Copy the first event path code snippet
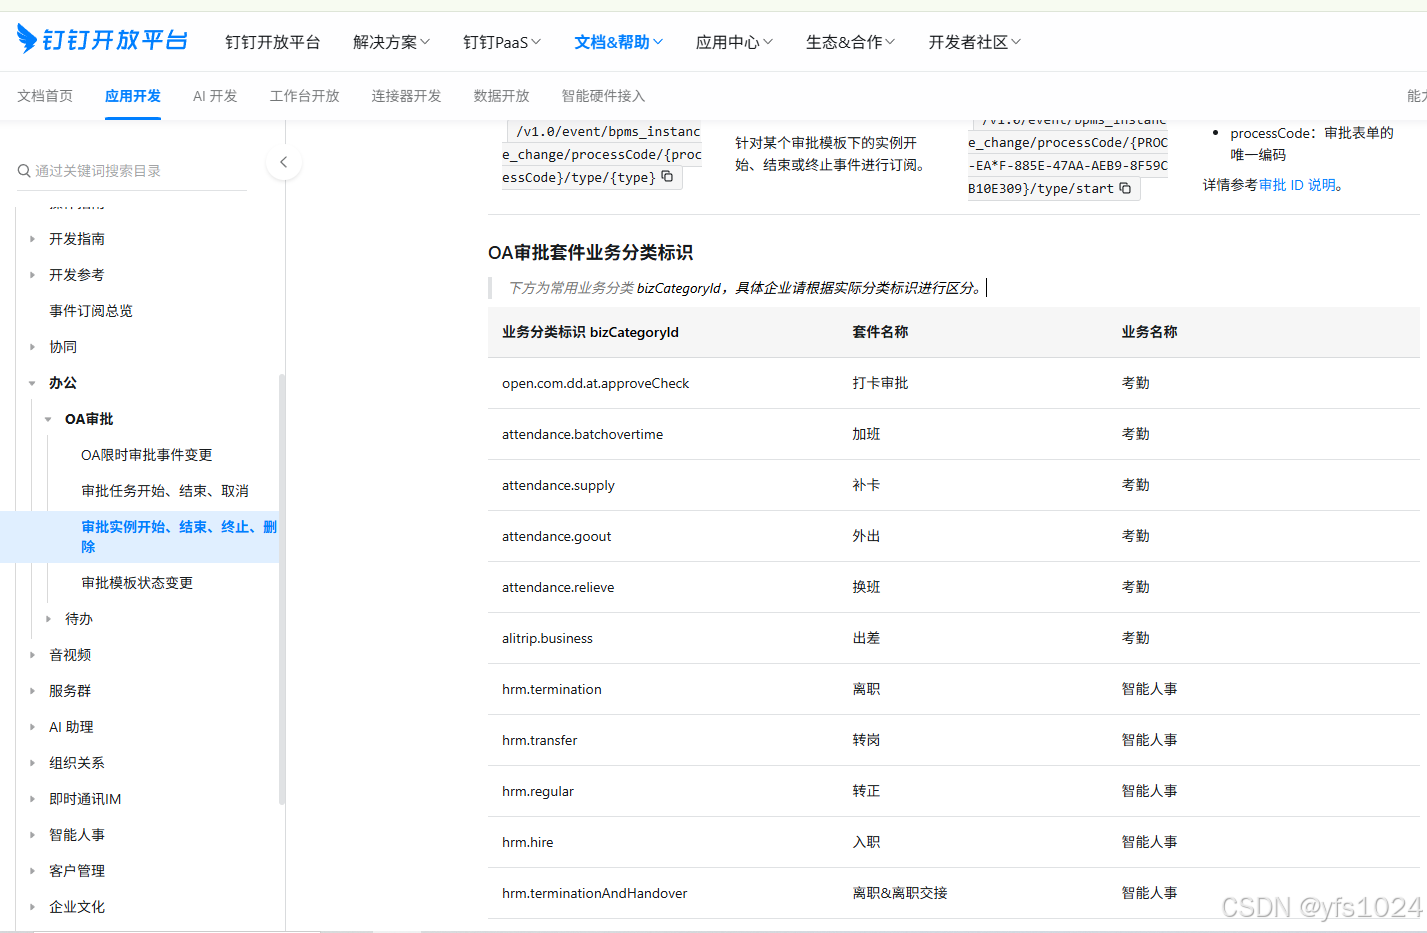Screen dimensions: 1427x933 coord(667,177)
